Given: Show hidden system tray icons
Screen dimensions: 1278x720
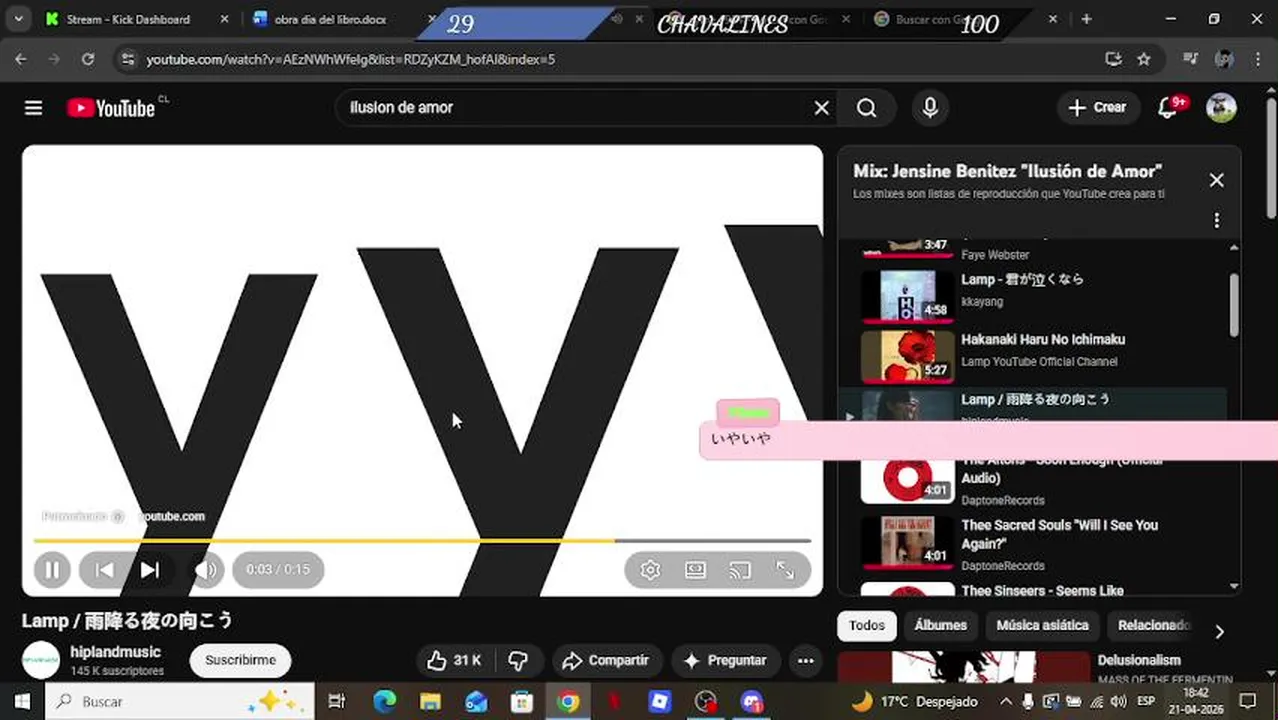Looking at the screenshot, I should (x=1006, y=701).
